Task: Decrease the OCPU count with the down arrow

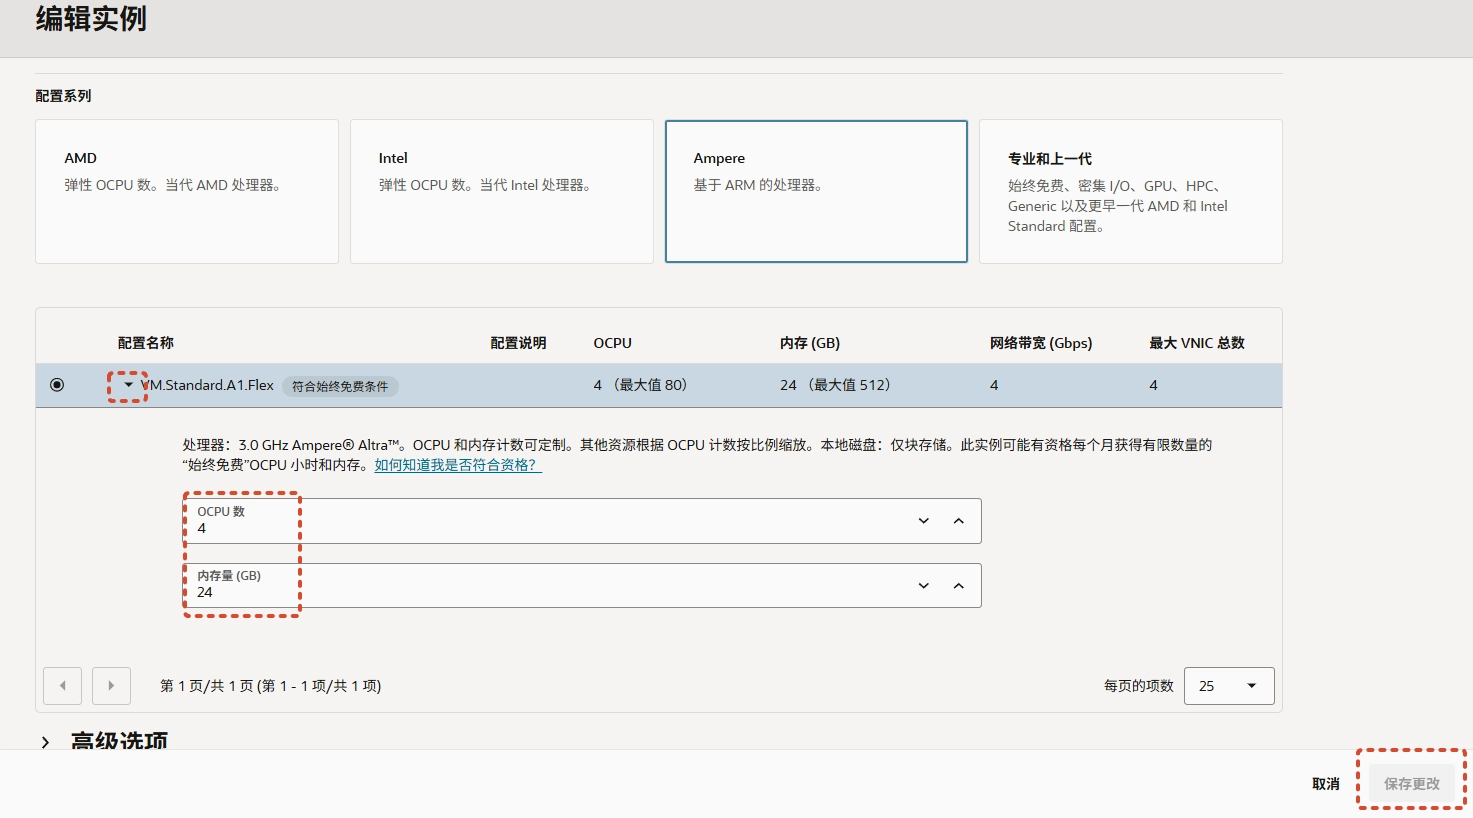Action: (x=922, y=520)
